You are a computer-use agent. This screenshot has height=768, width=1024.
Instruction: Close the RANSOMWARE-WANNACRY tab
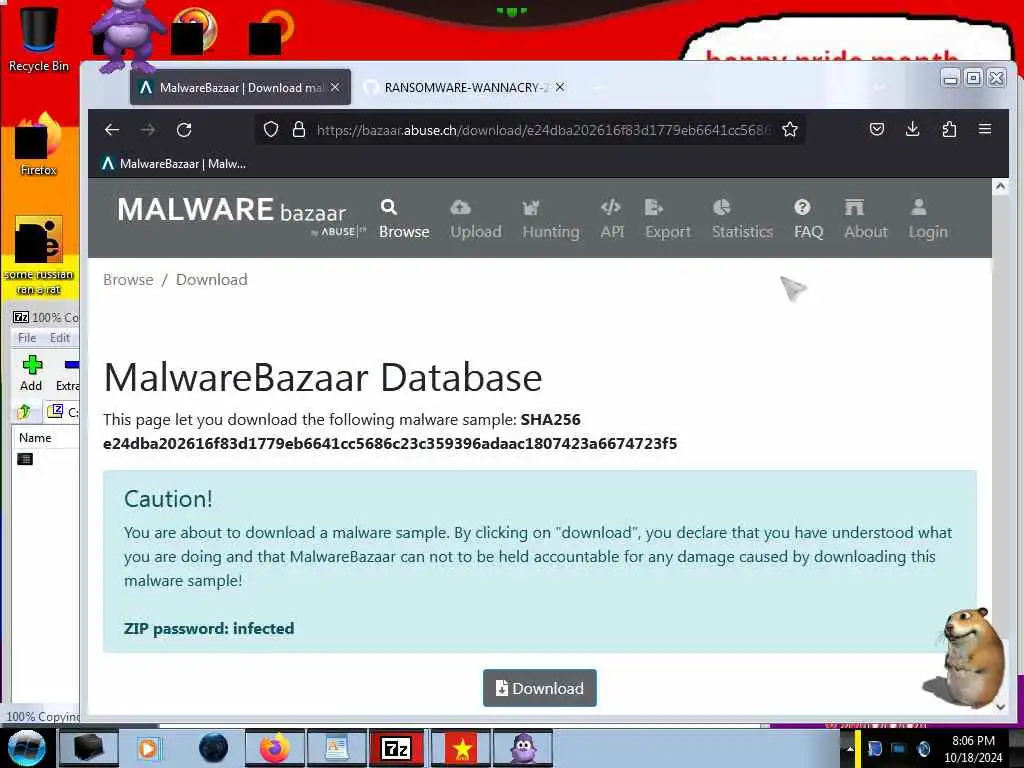pos(560,87)
